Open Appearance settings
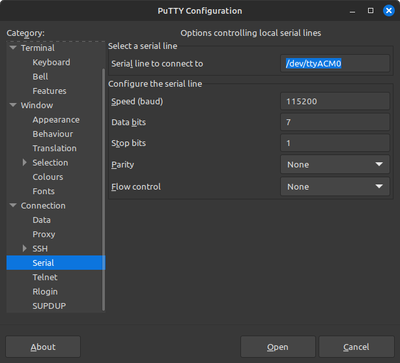The image size is (400, 363). click(x=56, y=120)
